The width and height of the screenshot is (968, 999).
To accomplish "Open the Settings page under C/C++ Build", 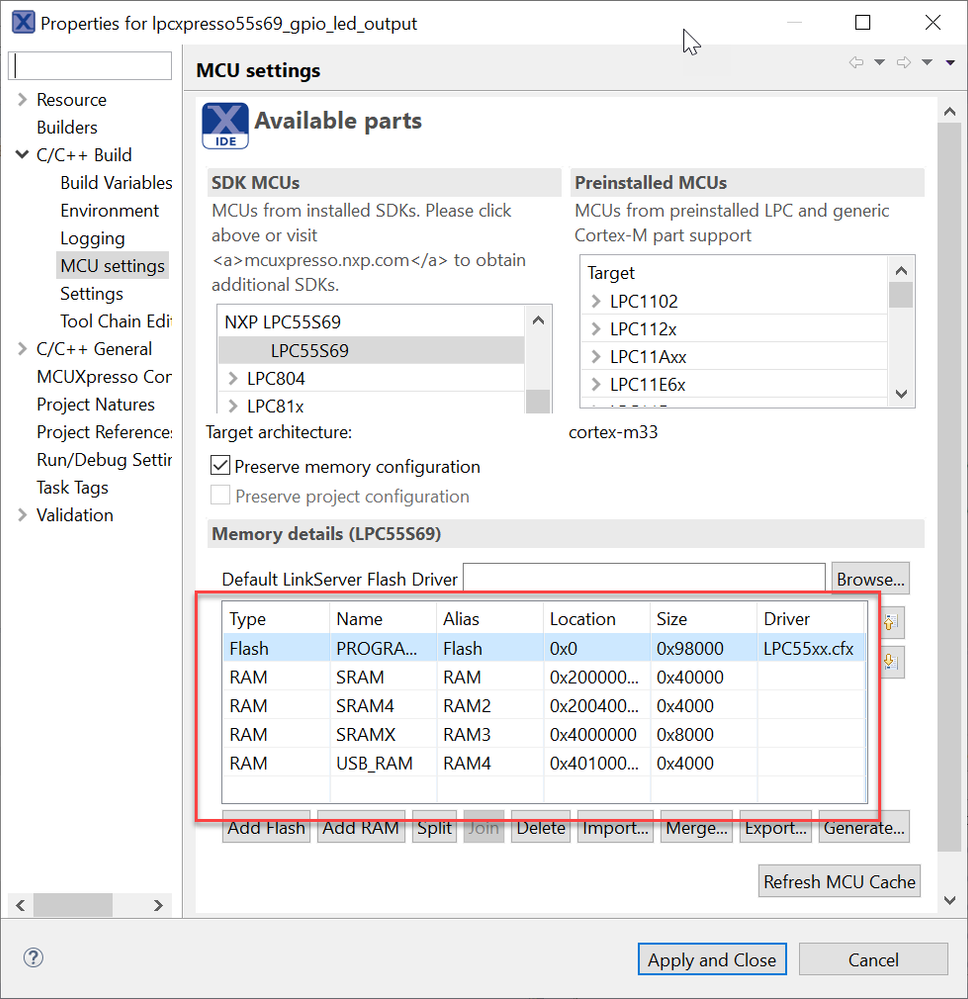I will (x=92, y=294).
